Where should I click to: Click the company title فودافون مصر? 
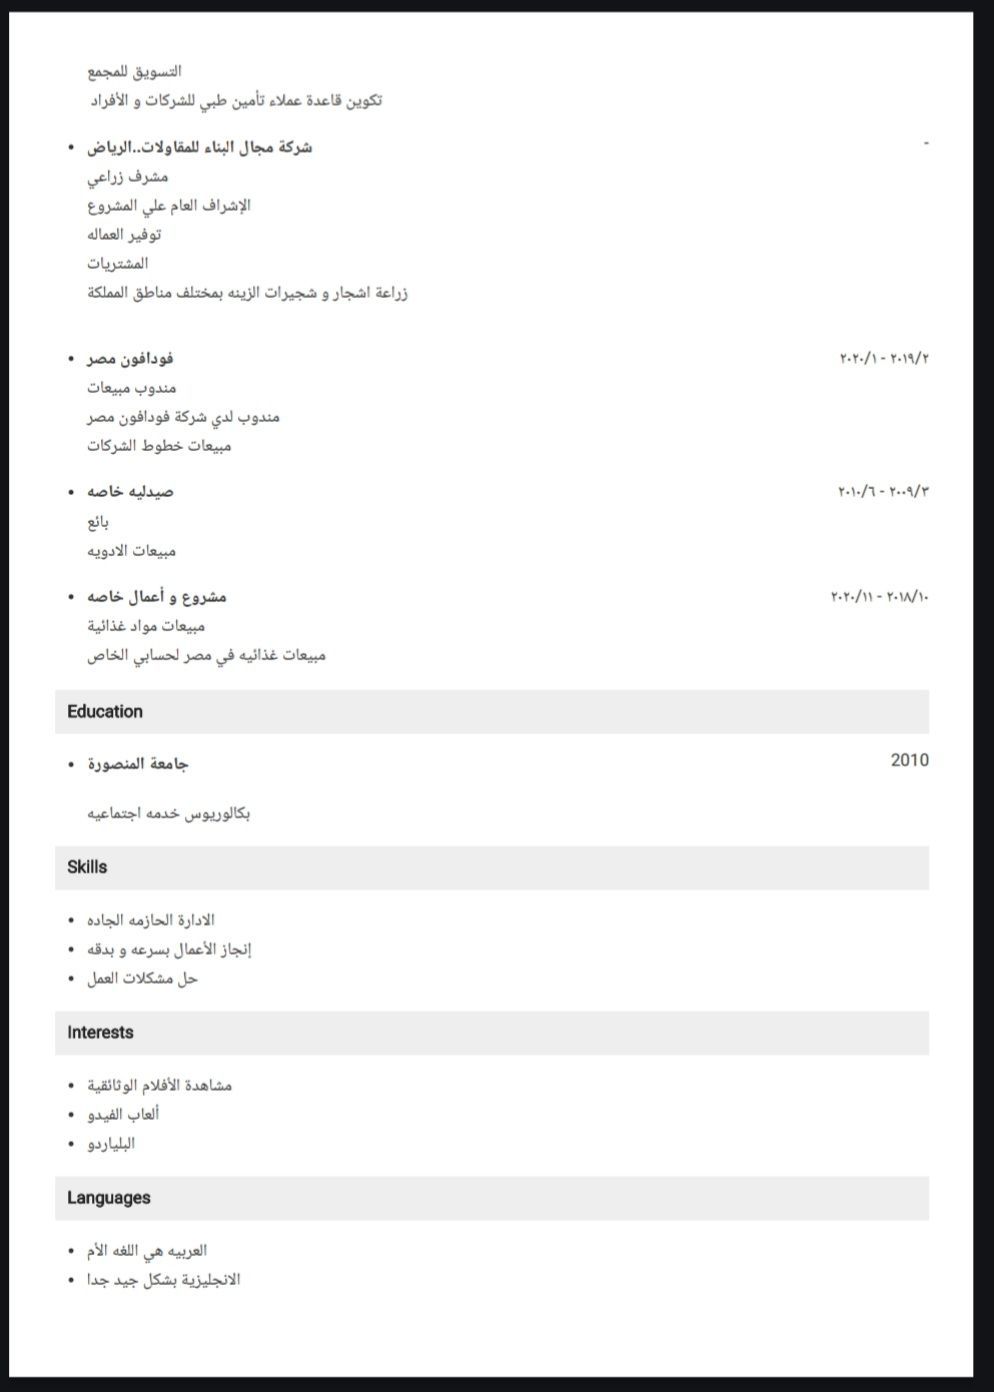coord(130,358)
